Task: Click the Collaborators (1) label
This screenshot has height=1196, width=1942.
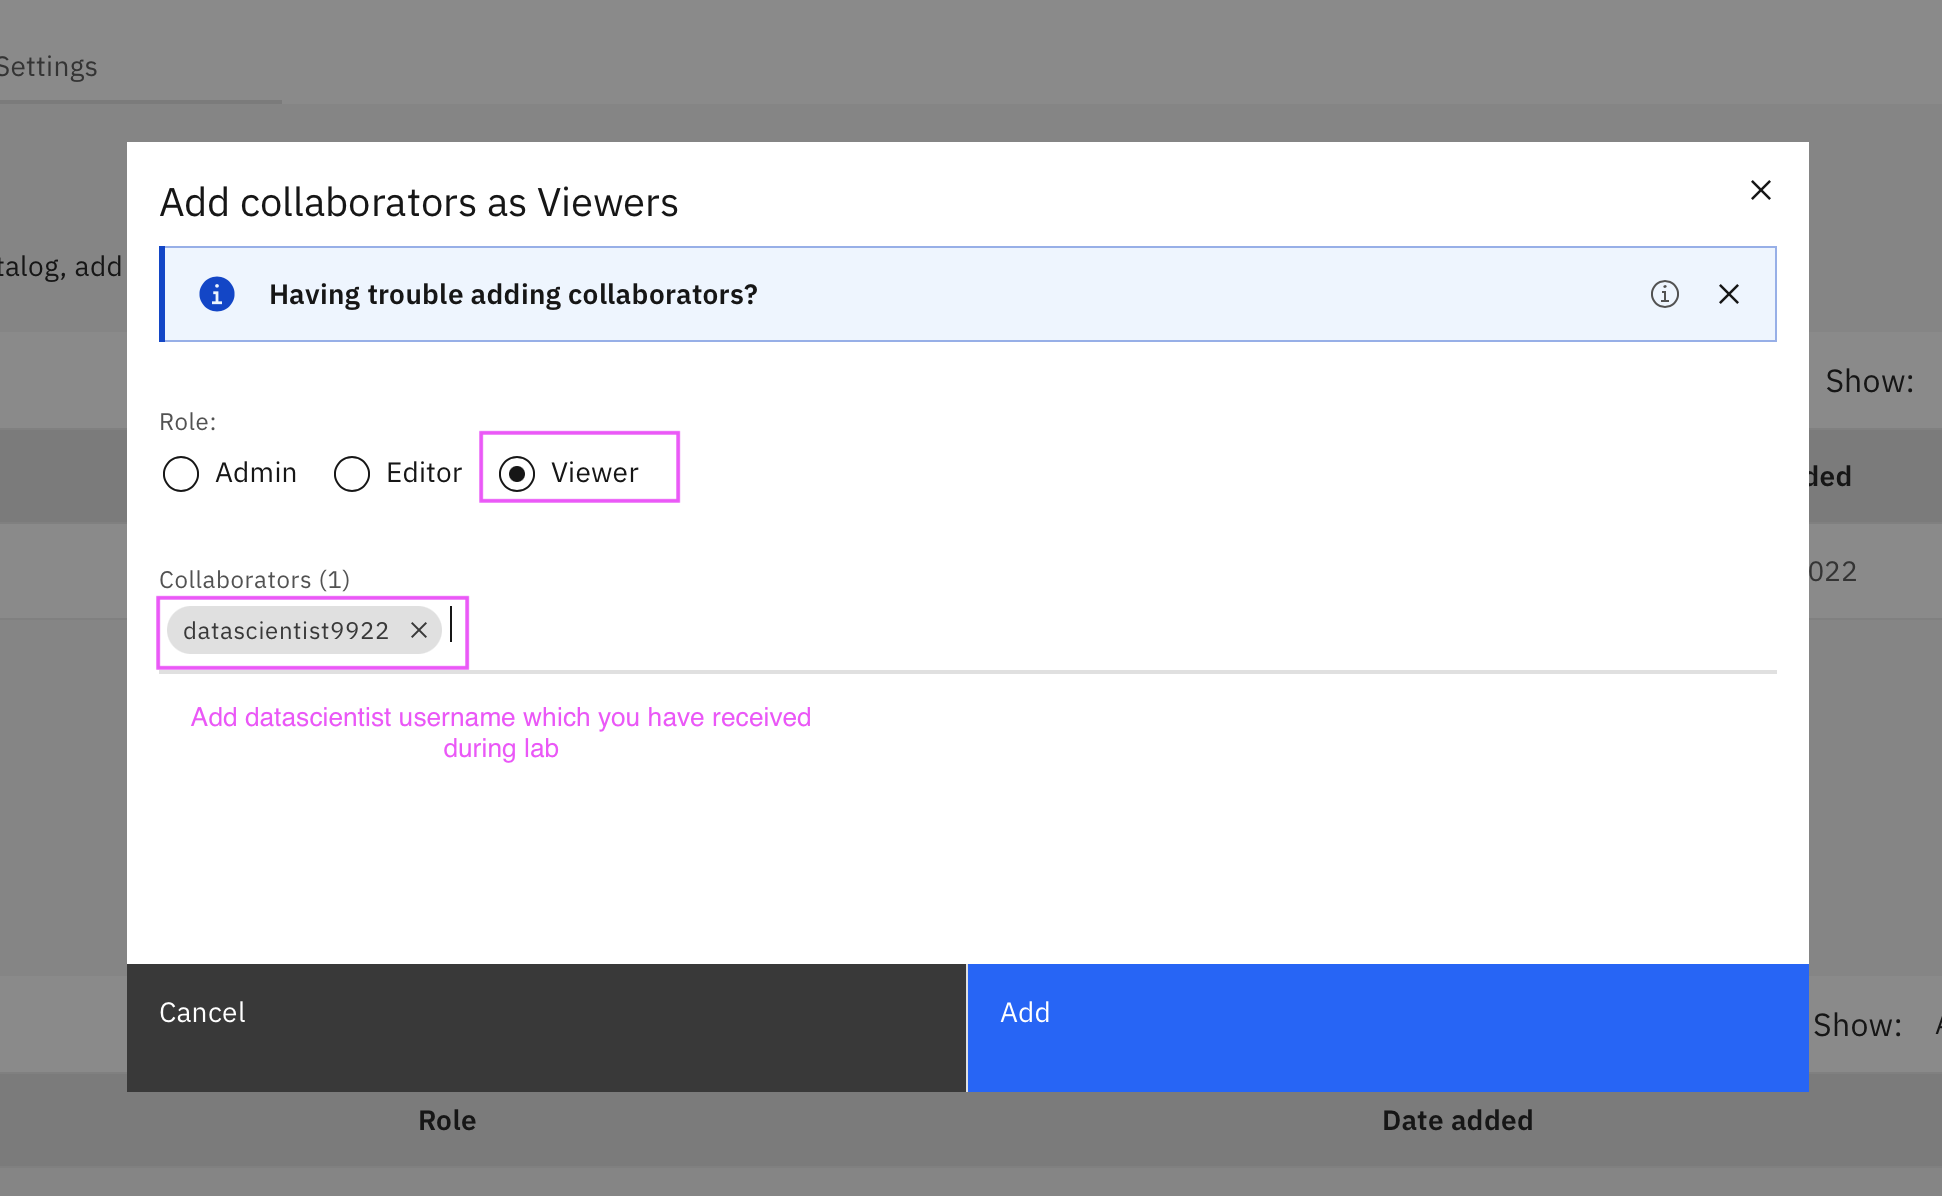Action: (254, 580)
